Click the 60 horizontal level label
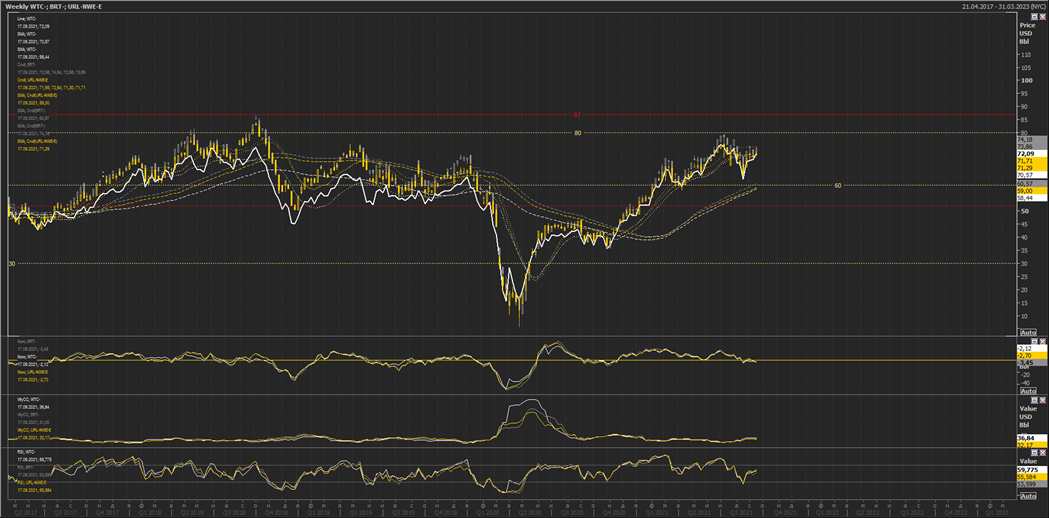Image resolution: width=1049 pixels, height=518 pixels. point(838,185)
